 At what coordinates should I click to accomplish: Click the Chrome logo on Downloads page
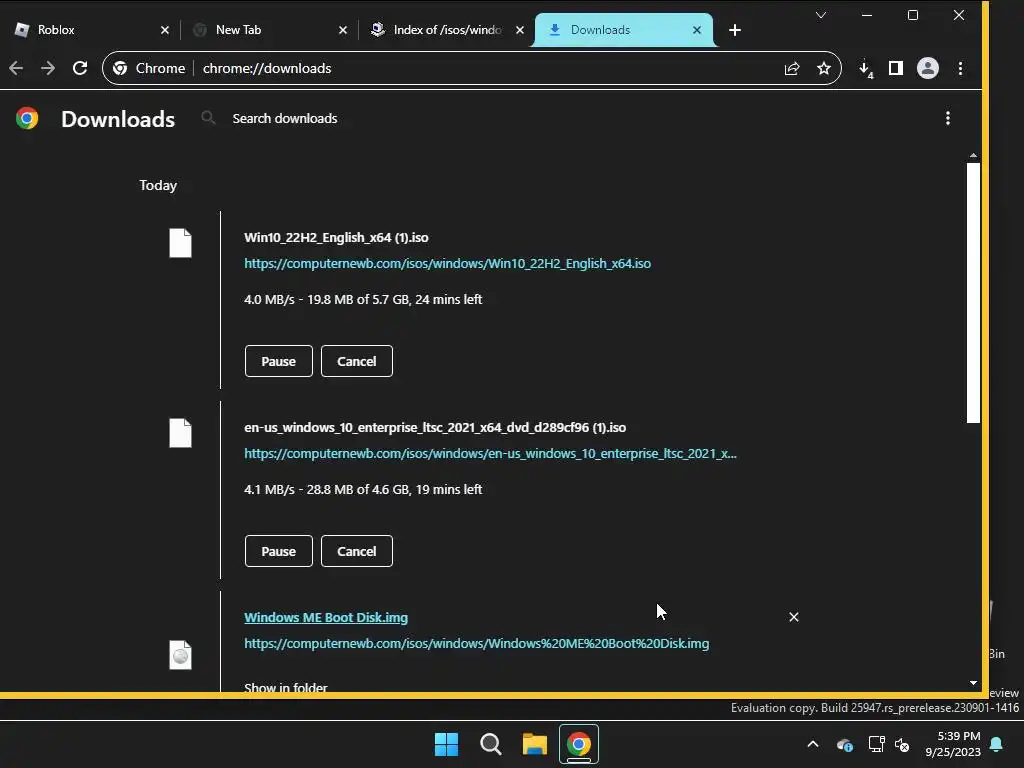click(x=27, y=118)
